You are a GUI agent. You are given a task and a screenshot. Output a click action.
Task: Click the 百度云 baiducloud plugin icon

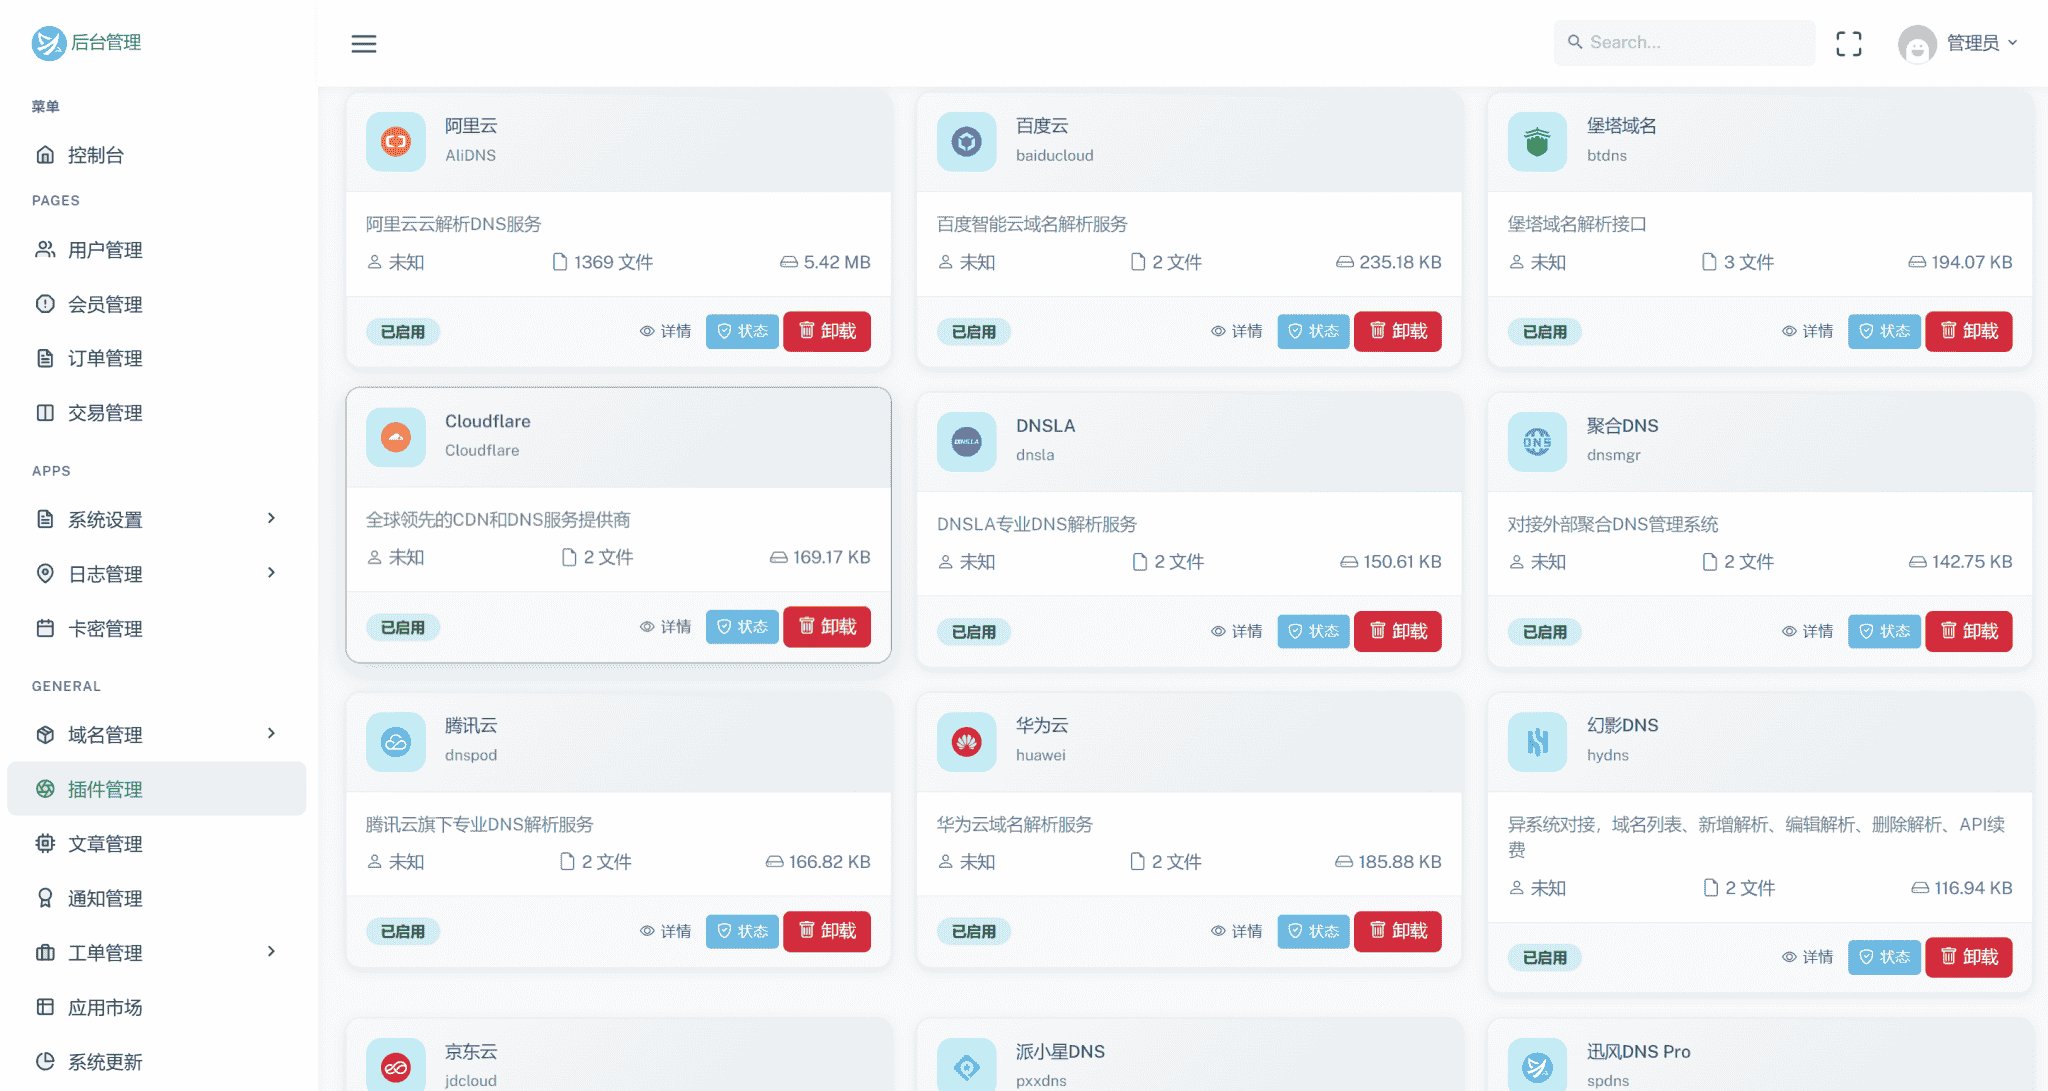tap(966, 142)
